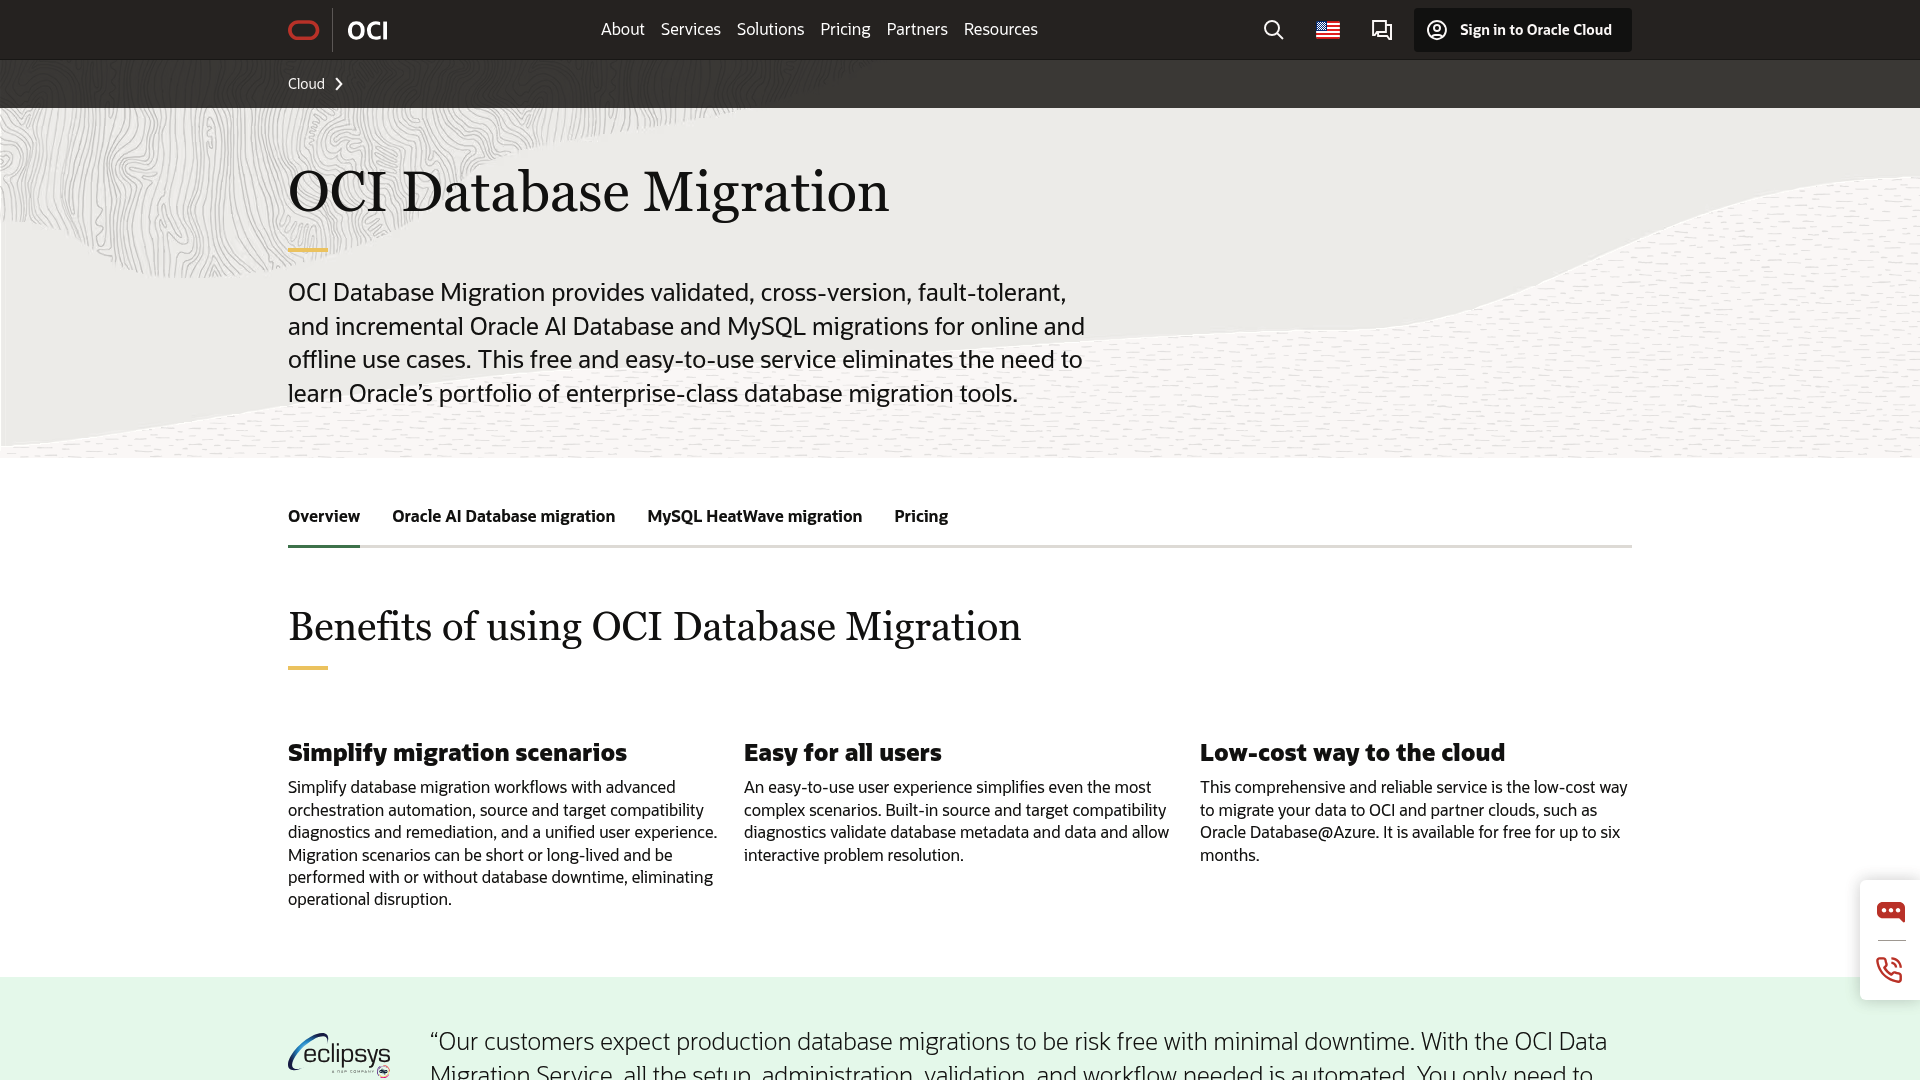1920x1080 pixels.
Task: Click the person icon next to Sign in
Action: click(1437, 30)
